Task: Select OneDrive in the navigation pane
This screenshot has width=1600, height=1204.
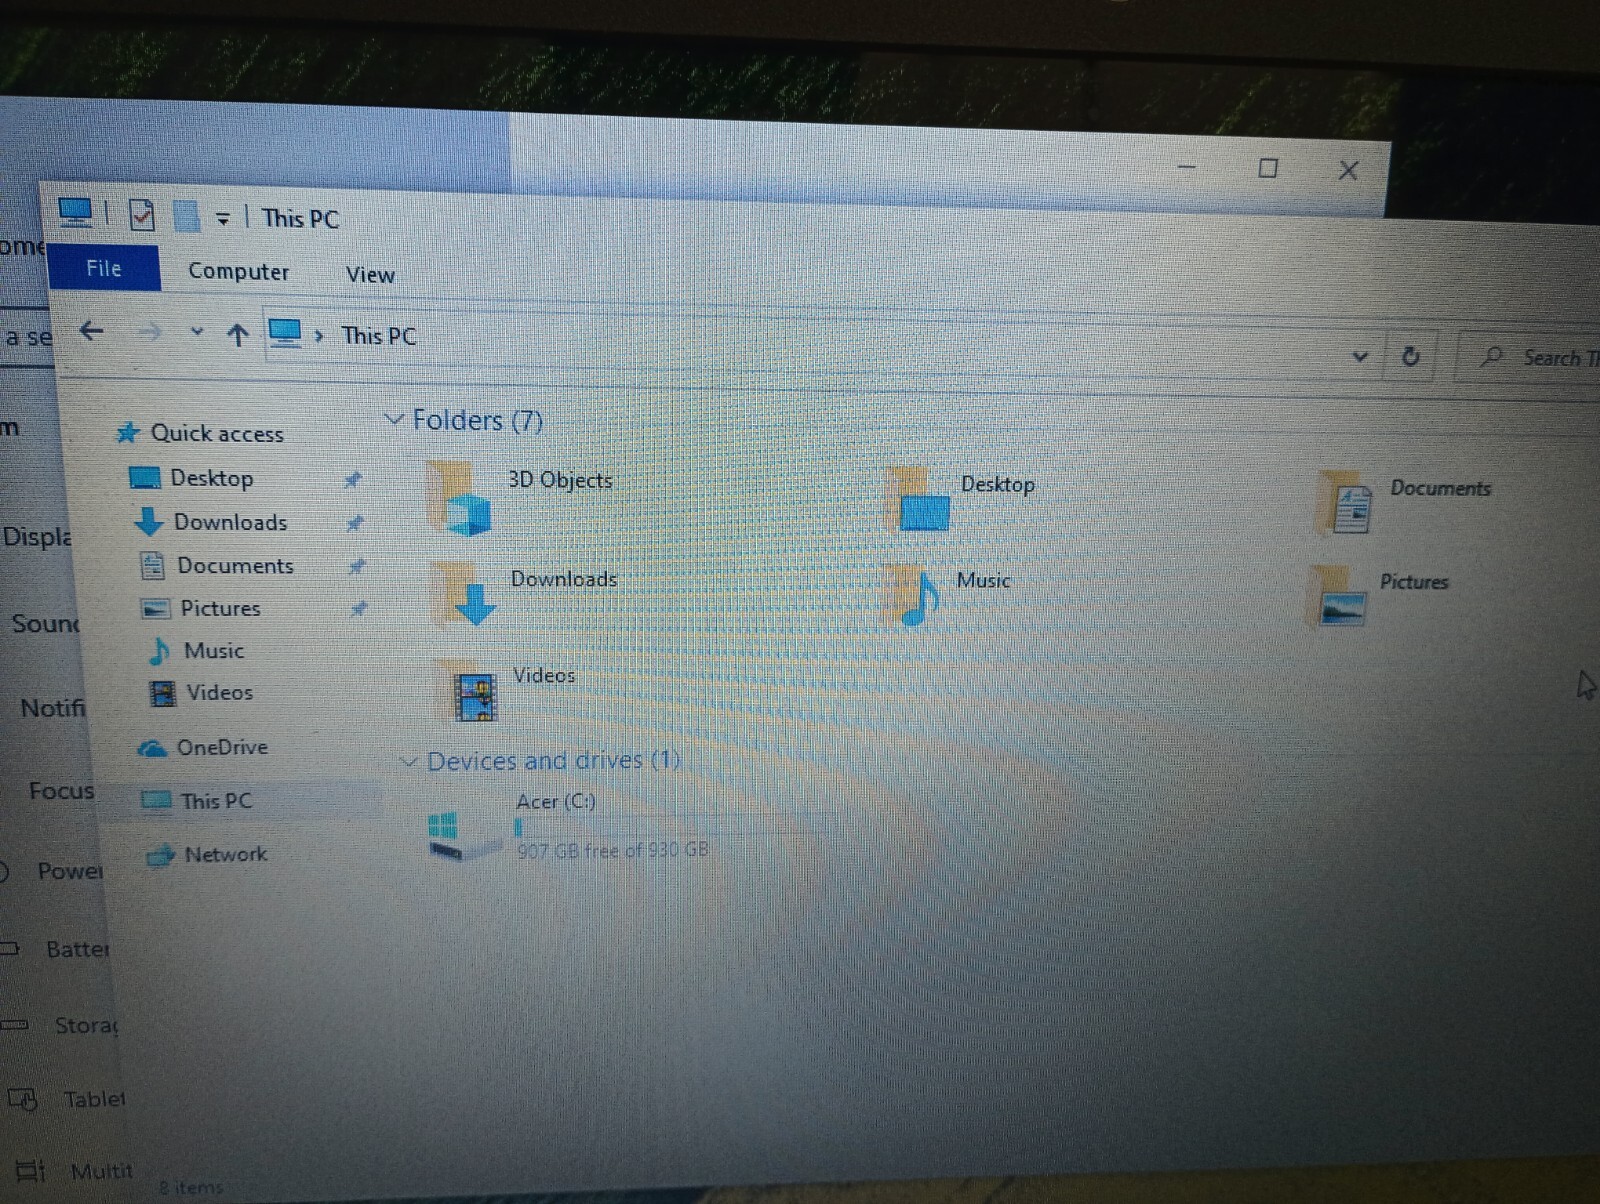Action: [203, 747]
